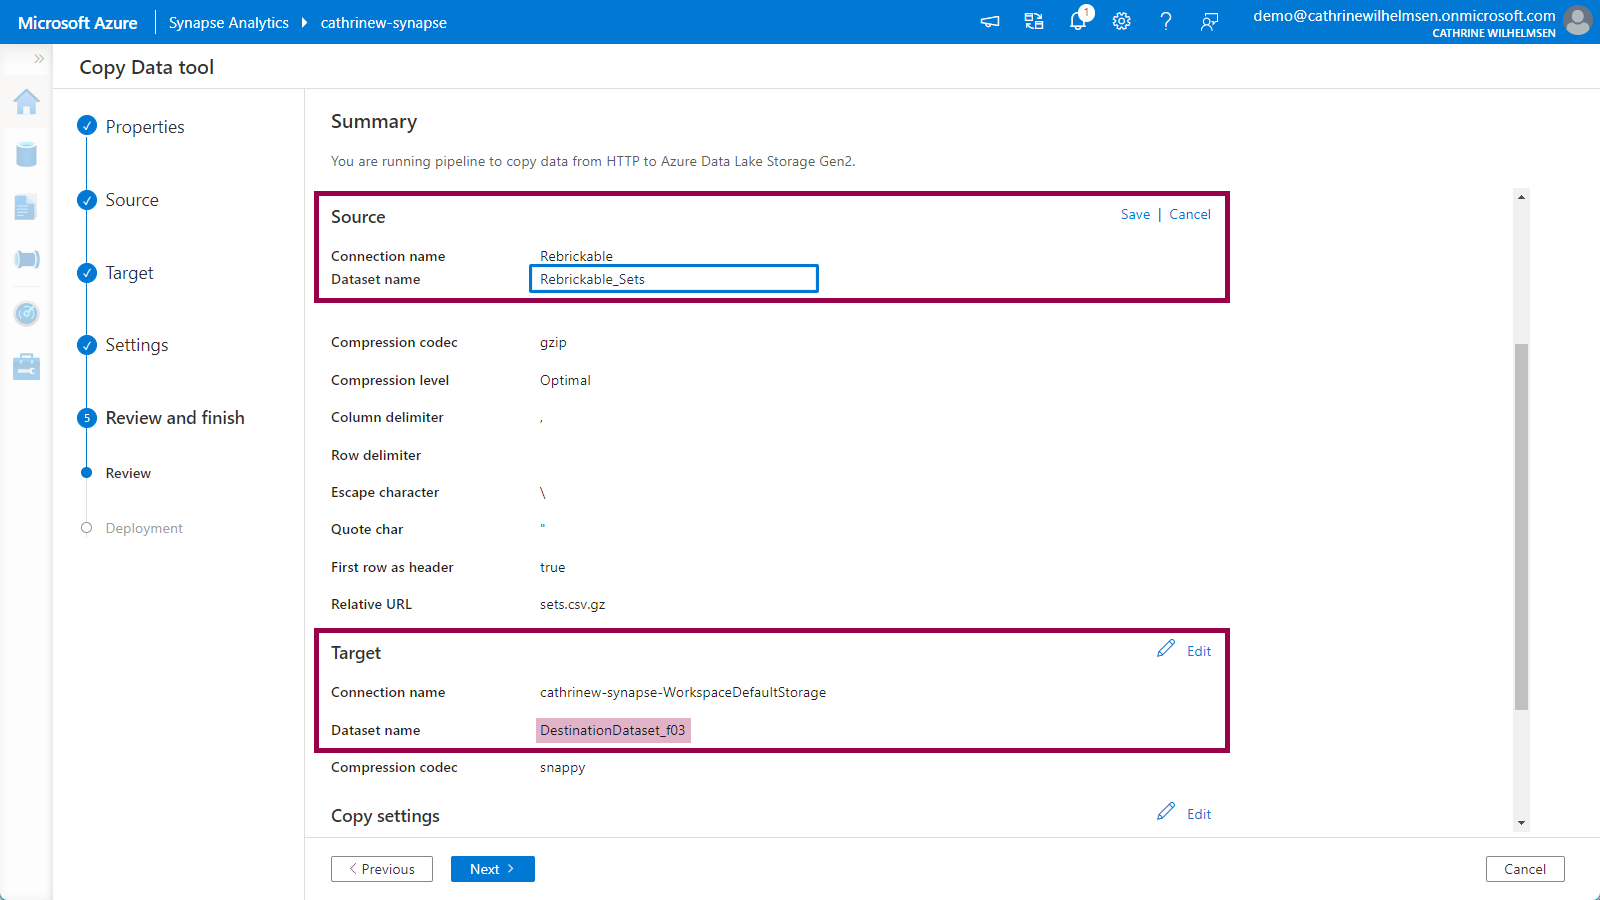Open the Develop hub document icon
Screen dimensions: 1600x900
point(26,207)
